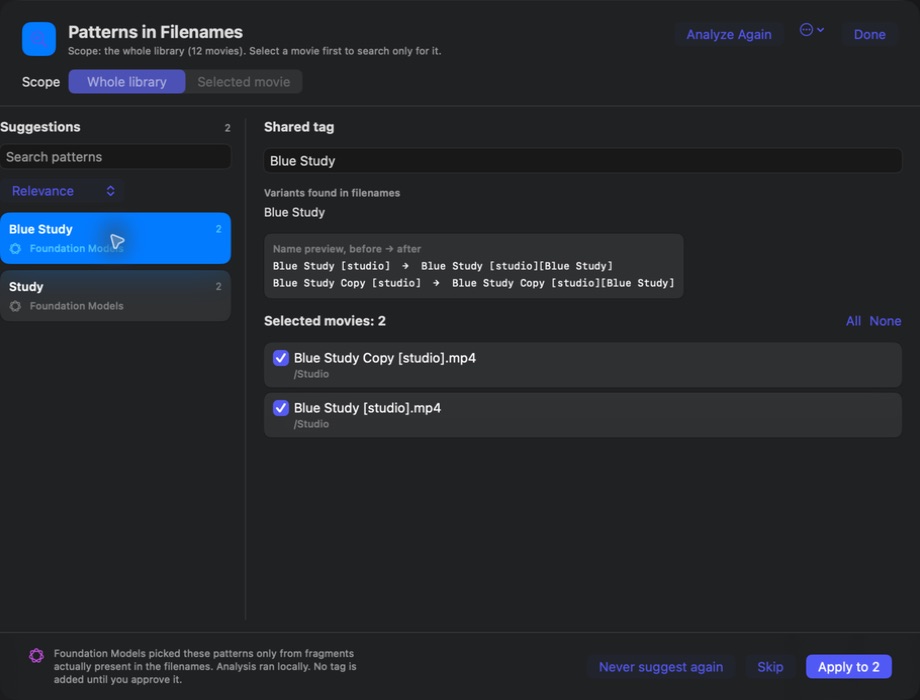The image size is (920, 700).
Task: Open the Relevance sort dropdown
Action: 62,191
